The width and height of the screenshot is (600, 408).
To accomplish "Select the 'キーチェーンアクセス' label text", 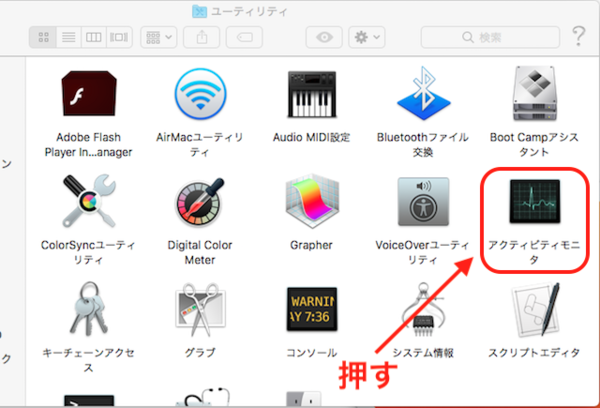I will tap(88, 360).
